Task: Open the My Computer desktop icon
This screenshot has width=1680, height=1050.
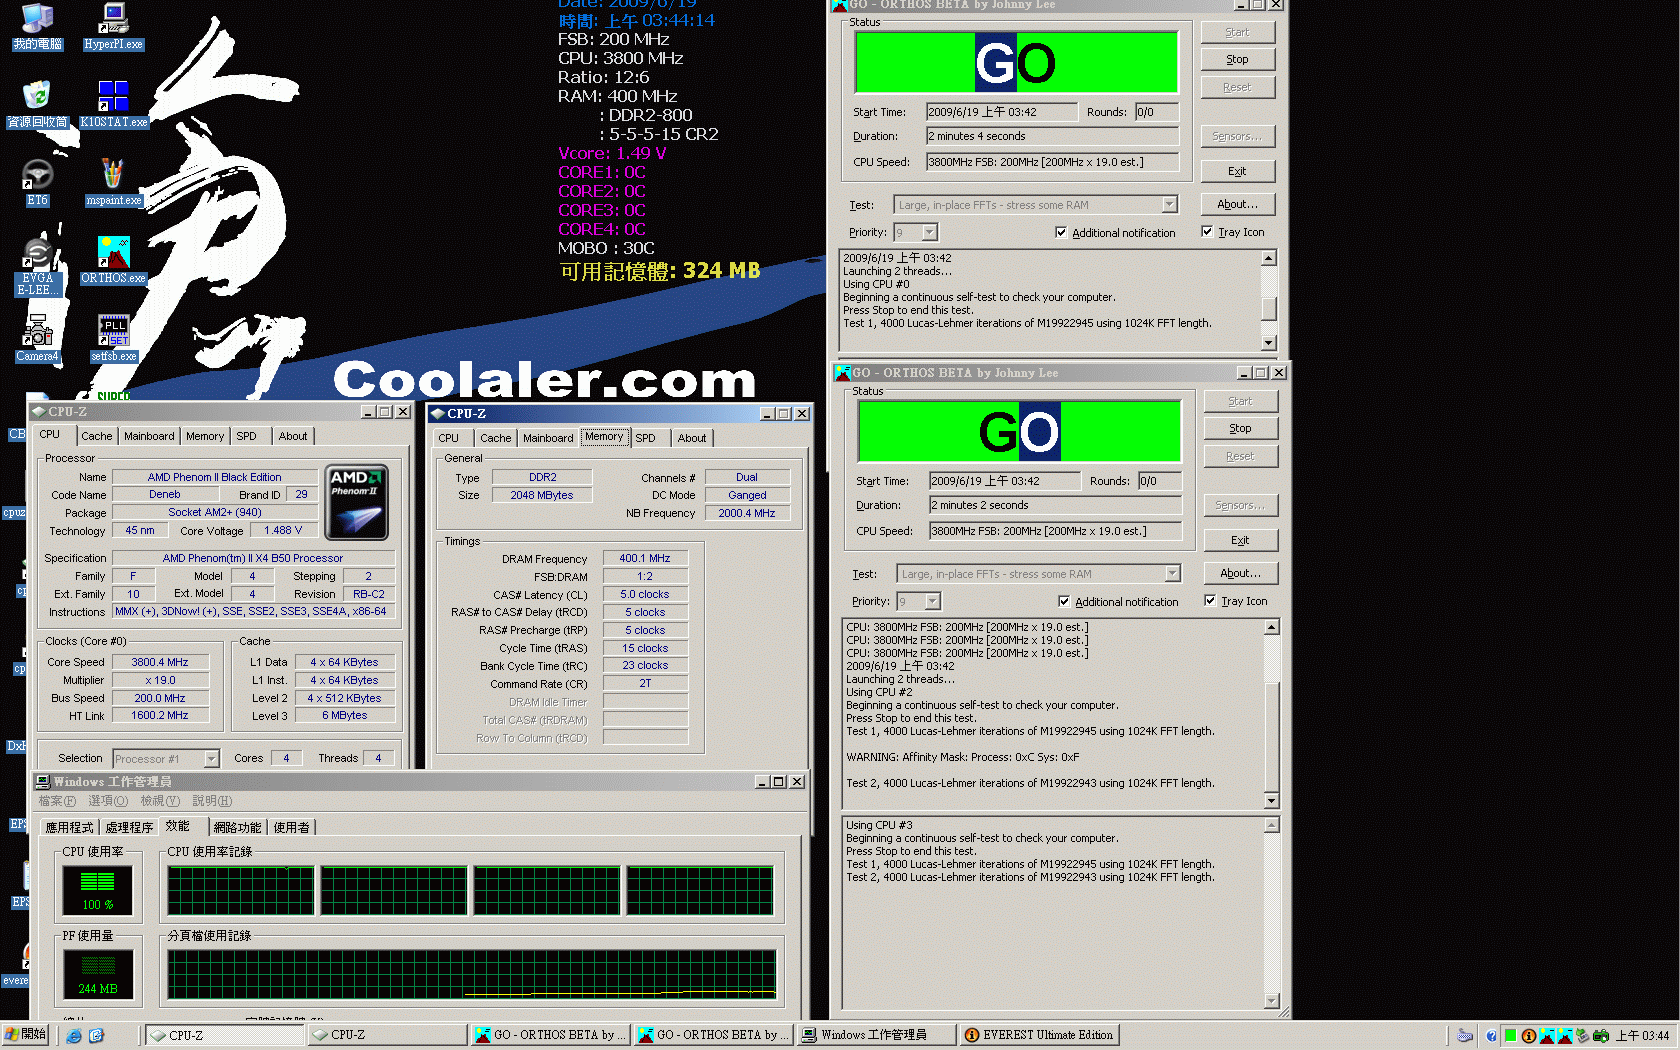Action: click(x=37, y=26)
